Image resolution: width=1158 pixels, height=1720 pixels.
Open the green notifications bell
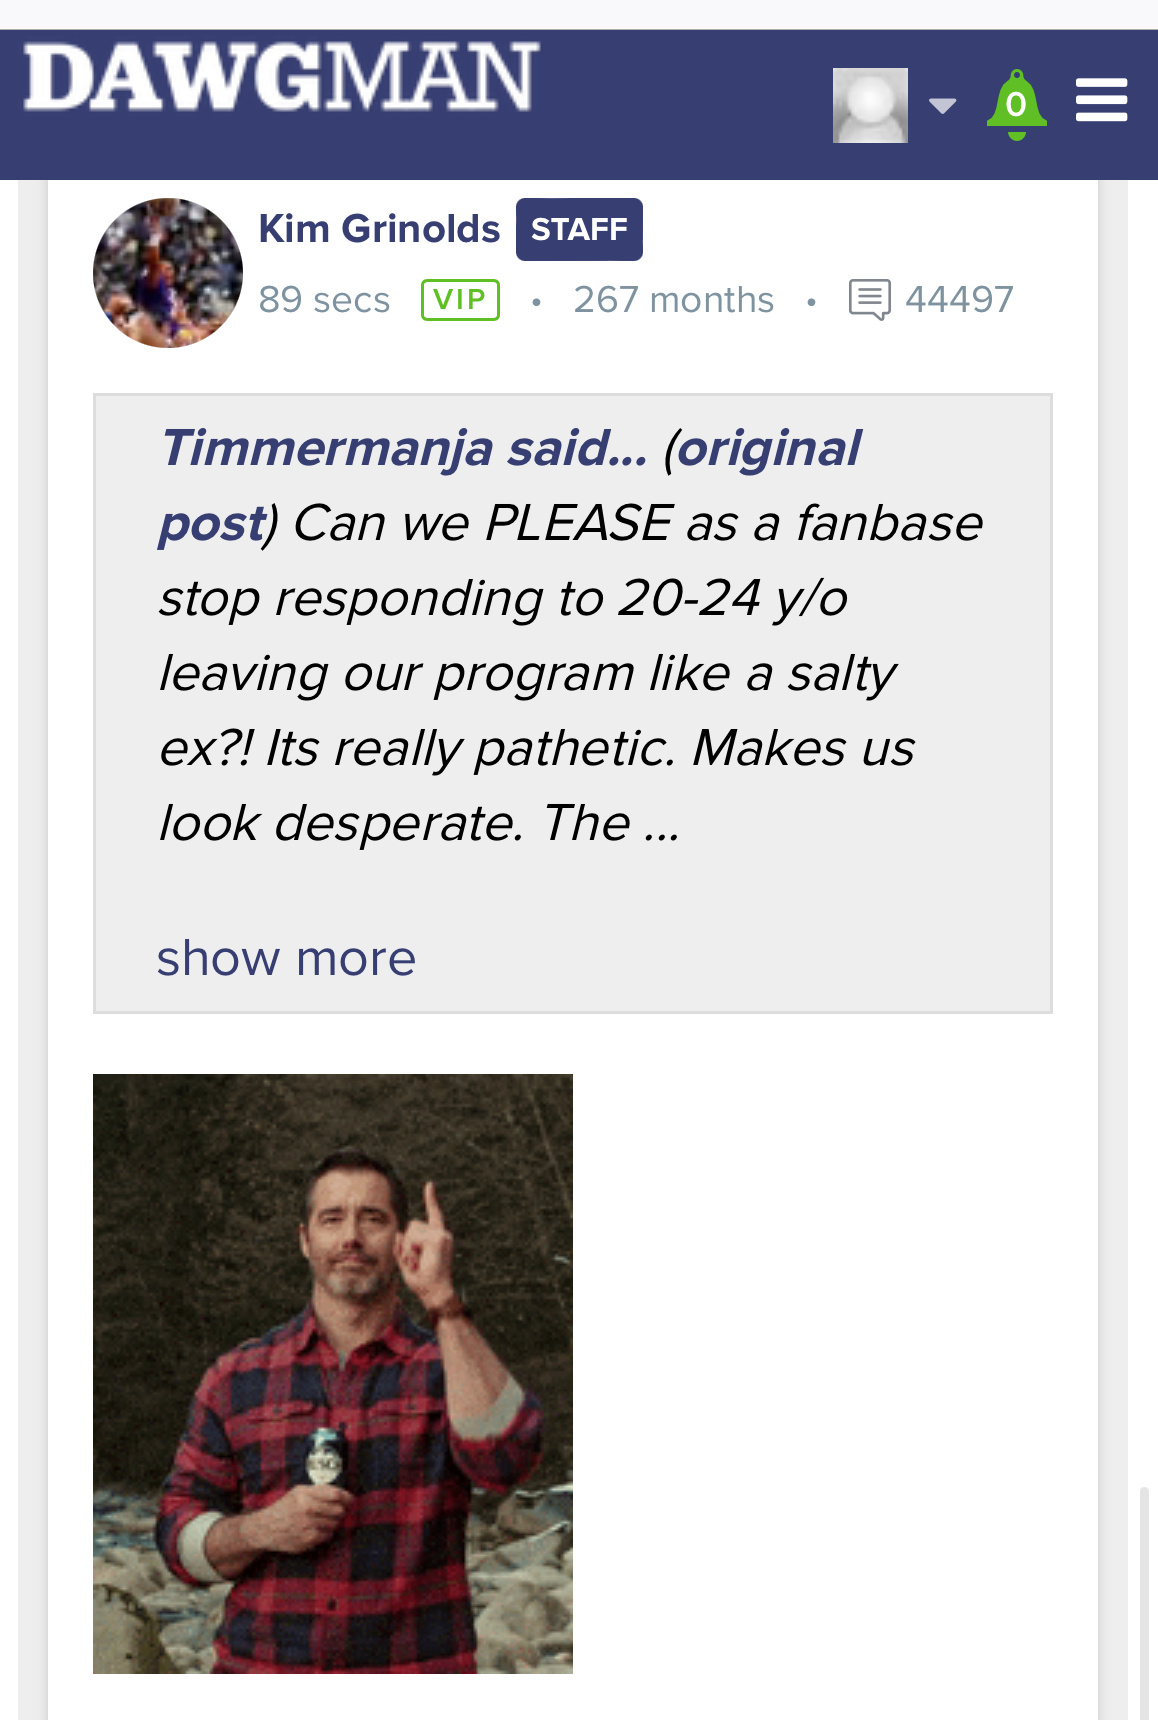point(1016,104)
